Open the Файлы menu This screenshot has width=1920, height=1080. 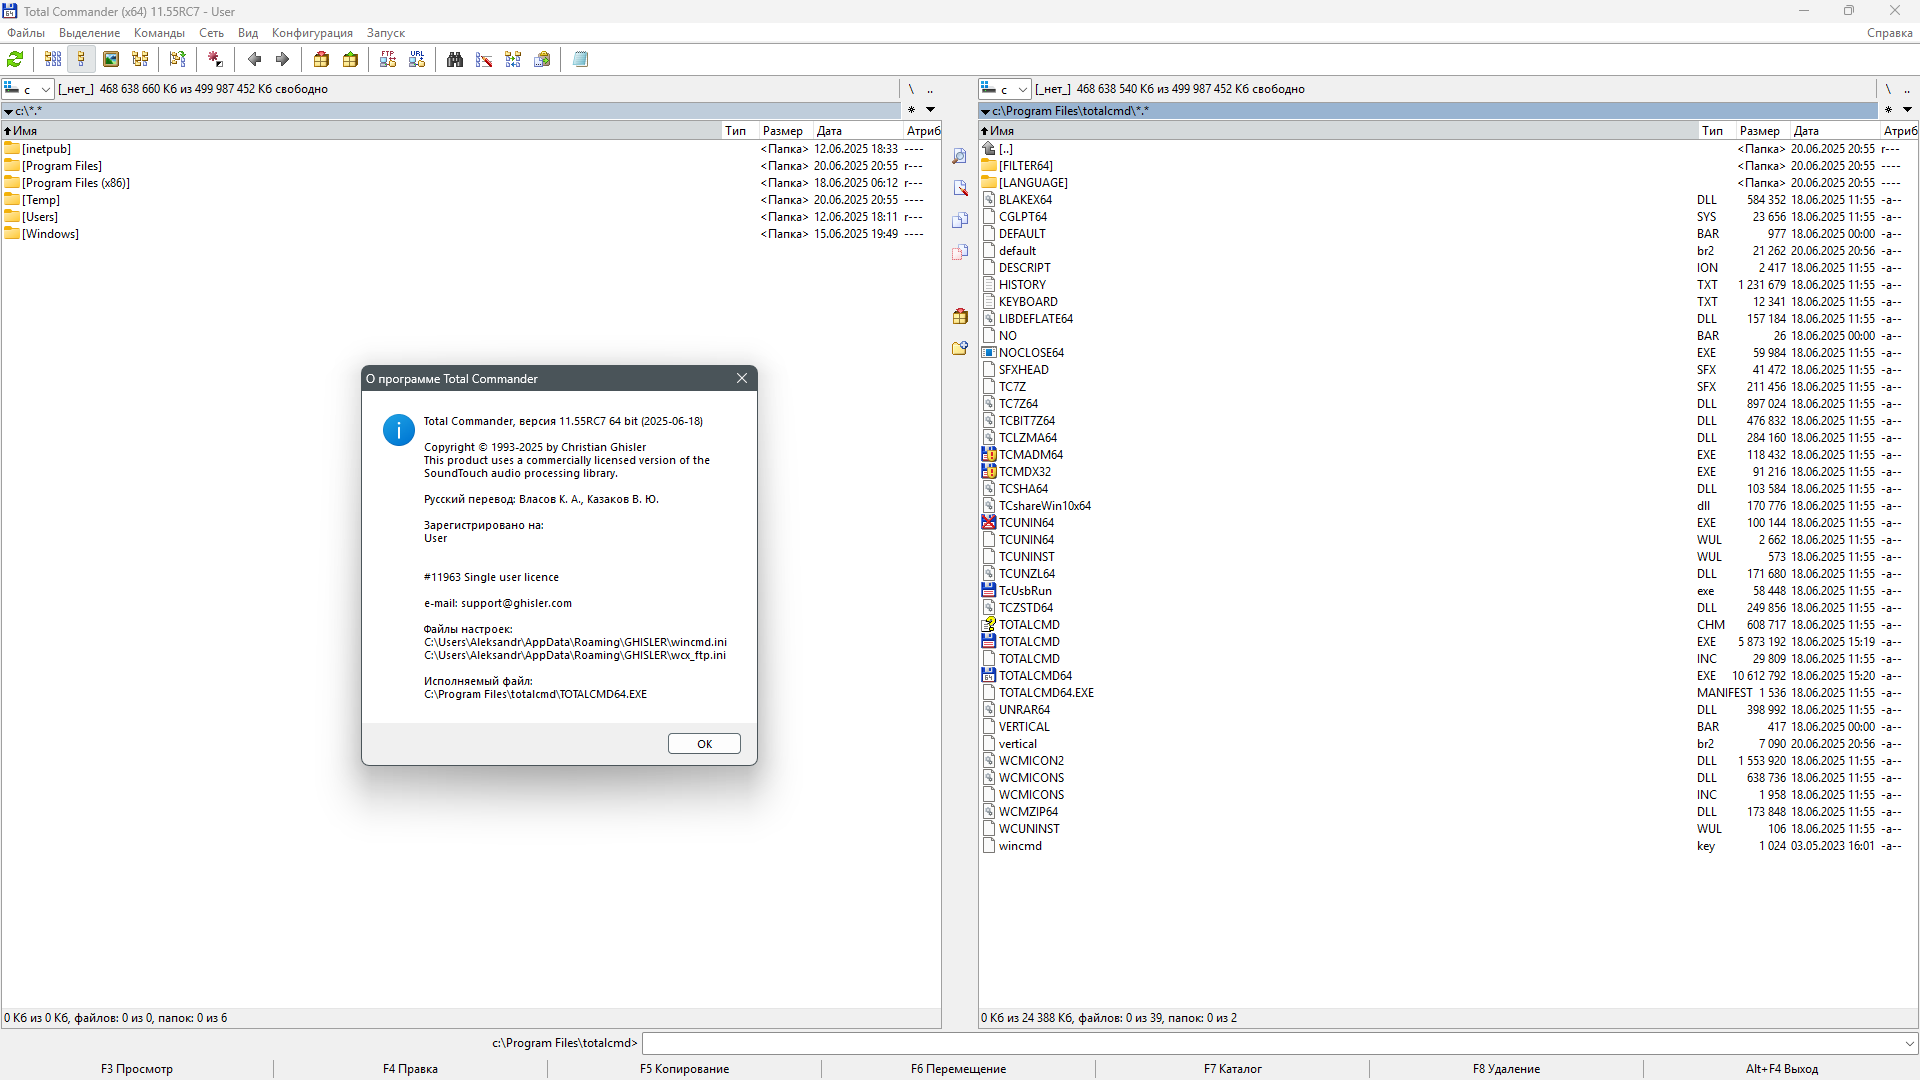pos(26,33)
